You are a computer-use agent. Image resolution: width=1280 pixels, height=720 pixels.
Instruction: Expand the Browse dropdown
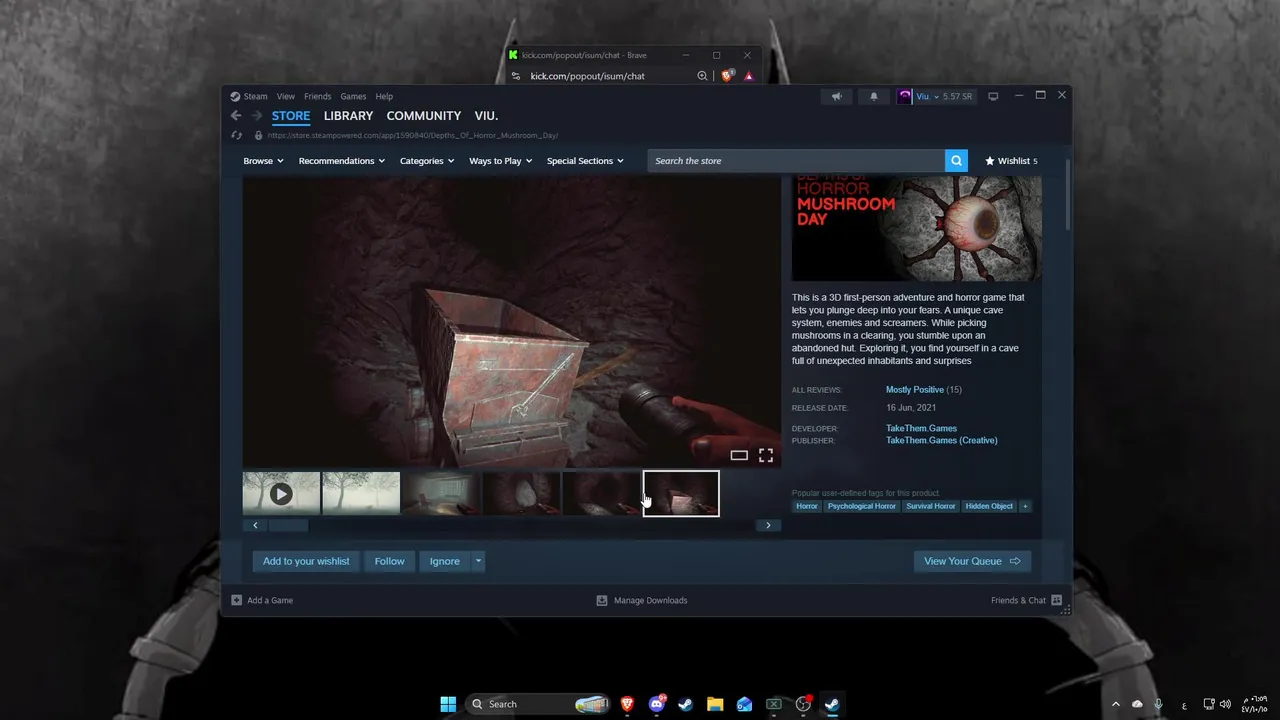263,161
